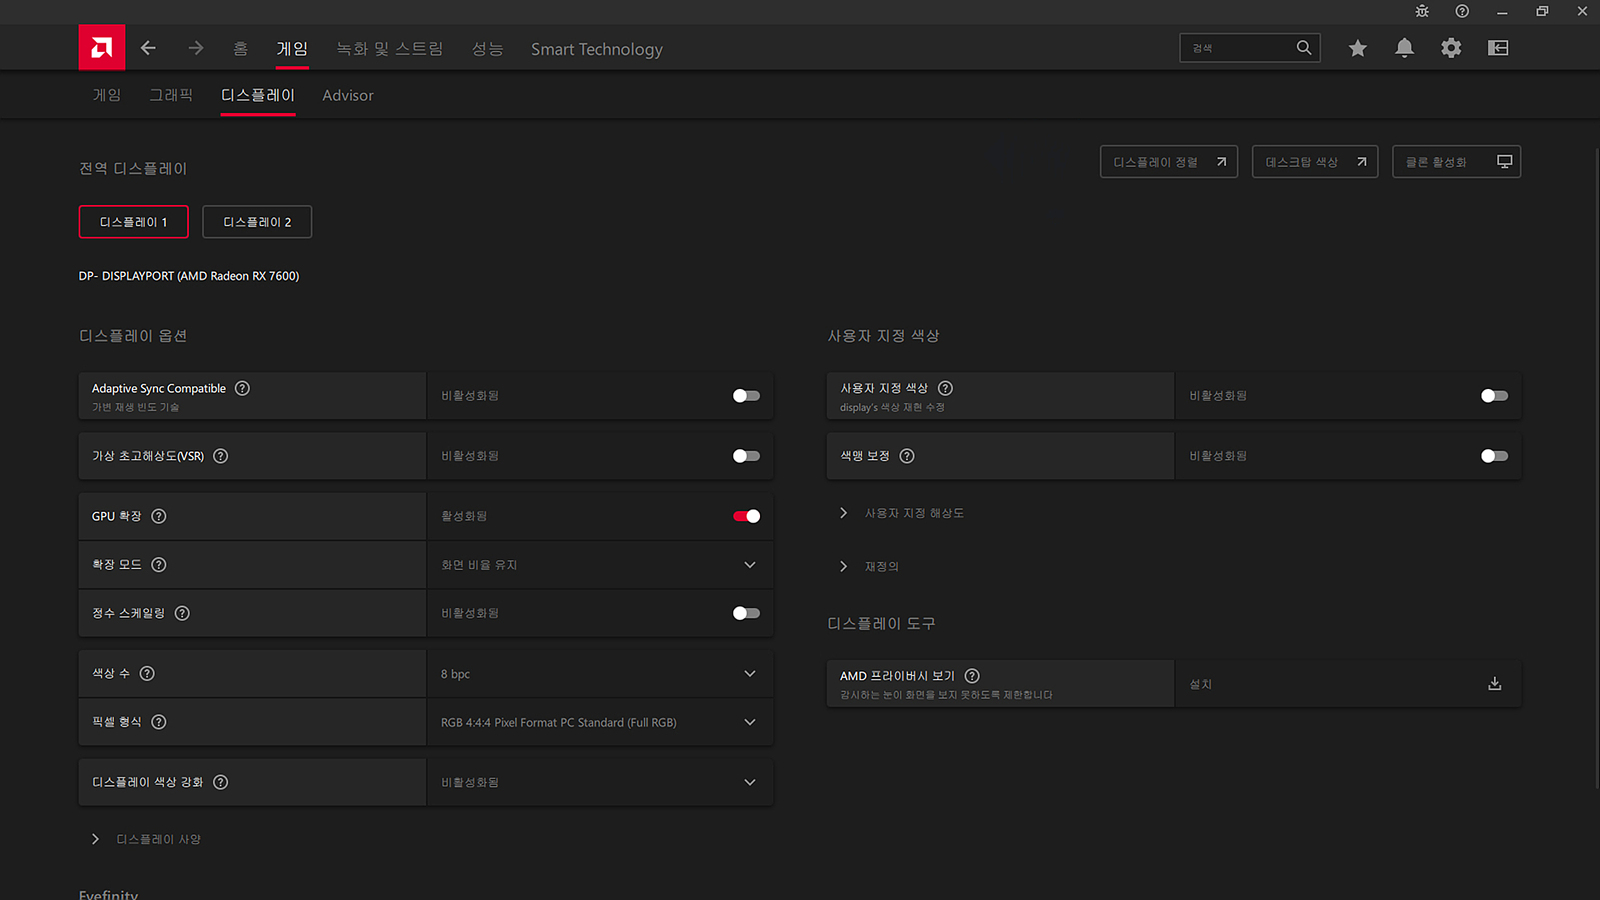Open settings gear icon
The image size is (1600, 900).
pyautogui.click(x=1451, y=48)
